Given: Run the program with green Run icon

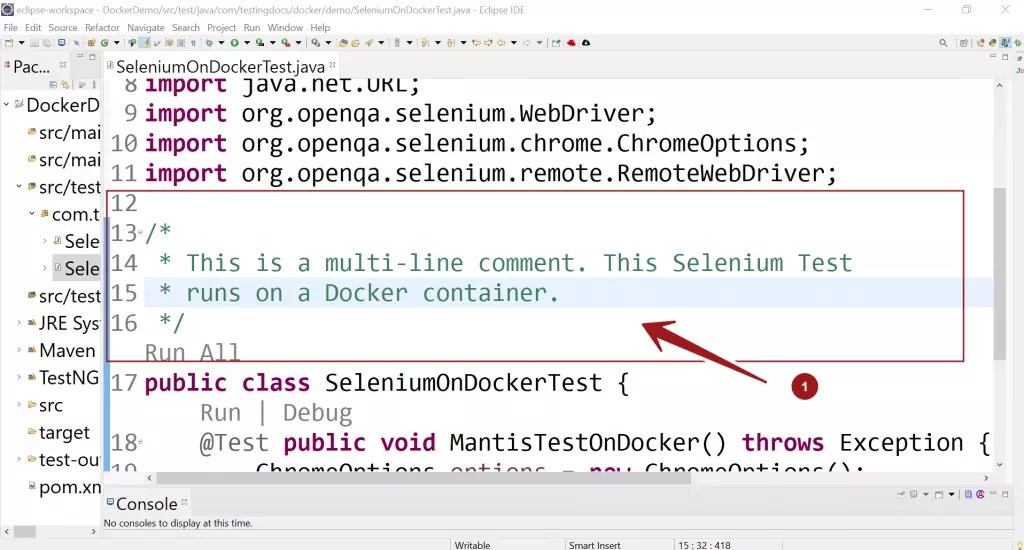Looking at the screenshot, I should (x=234, y=42).
